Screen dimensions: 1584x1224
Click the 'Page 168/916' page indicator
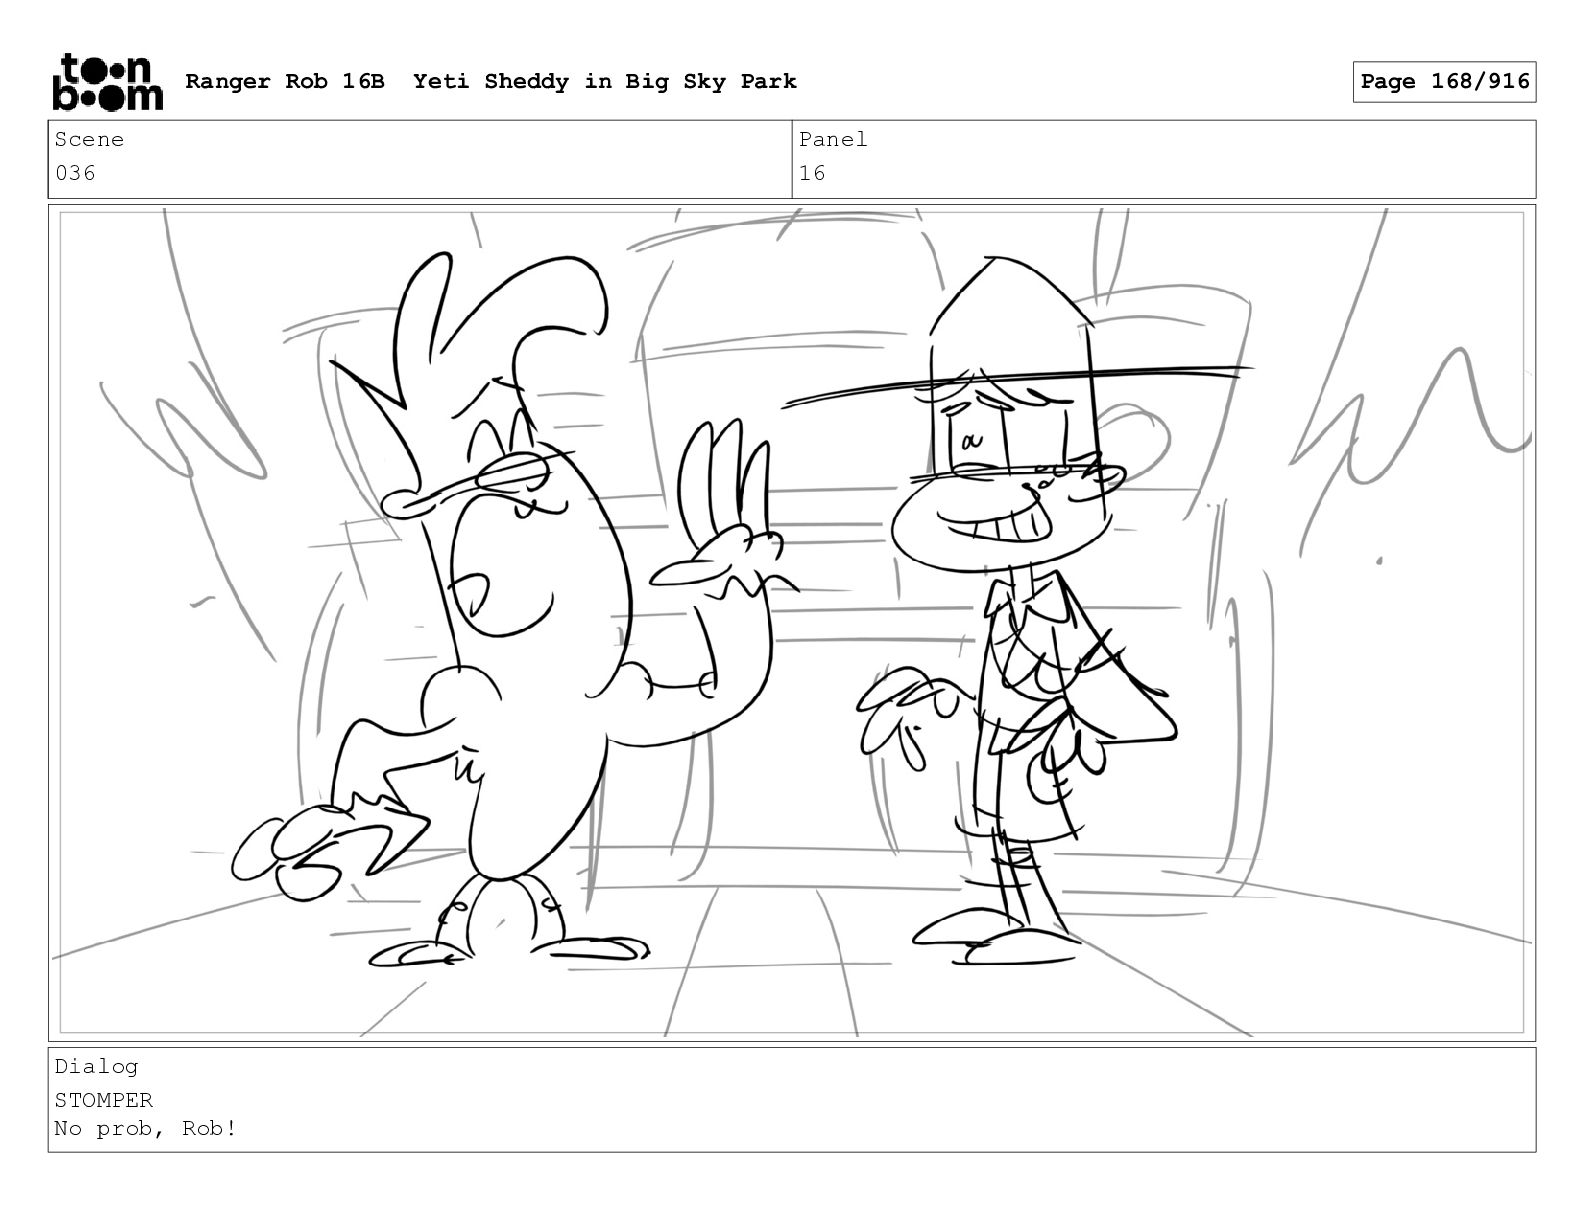1444,81
